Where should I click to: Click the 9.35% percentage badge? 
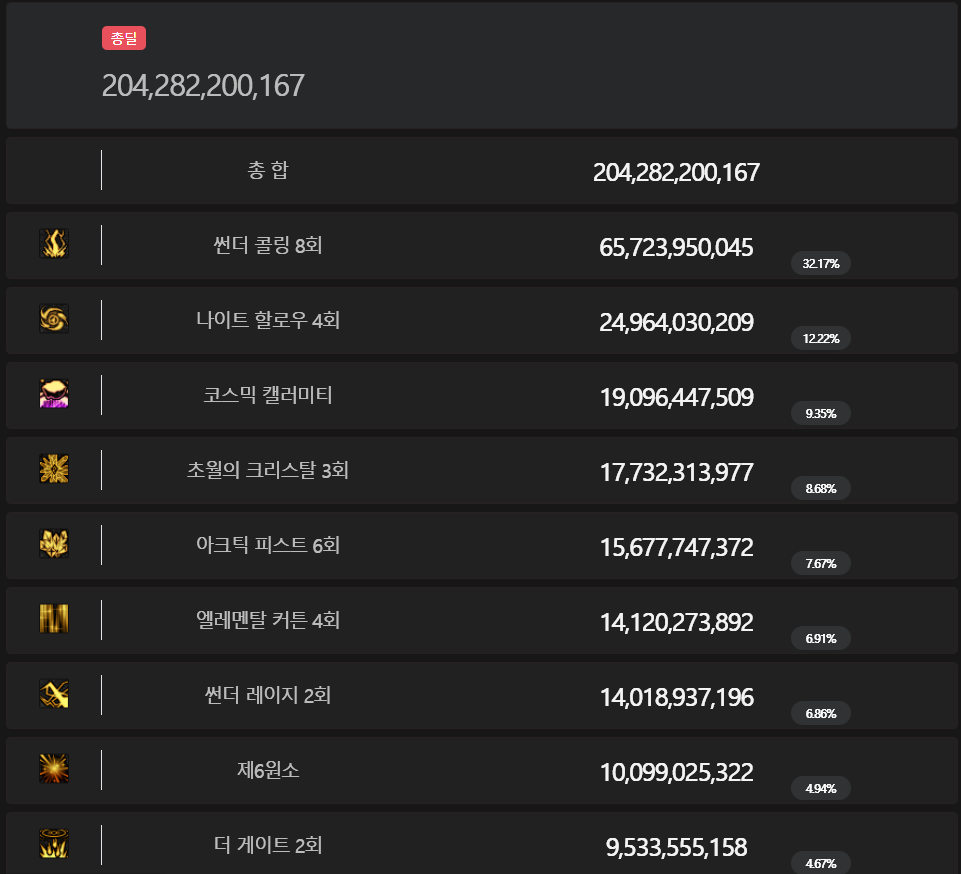tap(821, 414)
